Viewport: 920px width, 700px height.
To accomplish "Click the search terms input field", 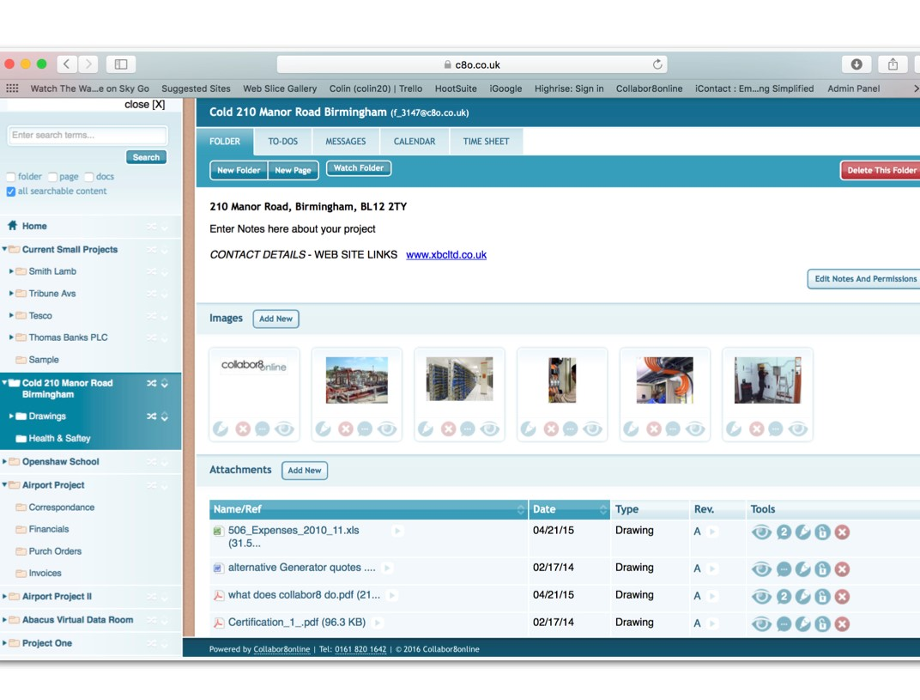I will point(87,135).
